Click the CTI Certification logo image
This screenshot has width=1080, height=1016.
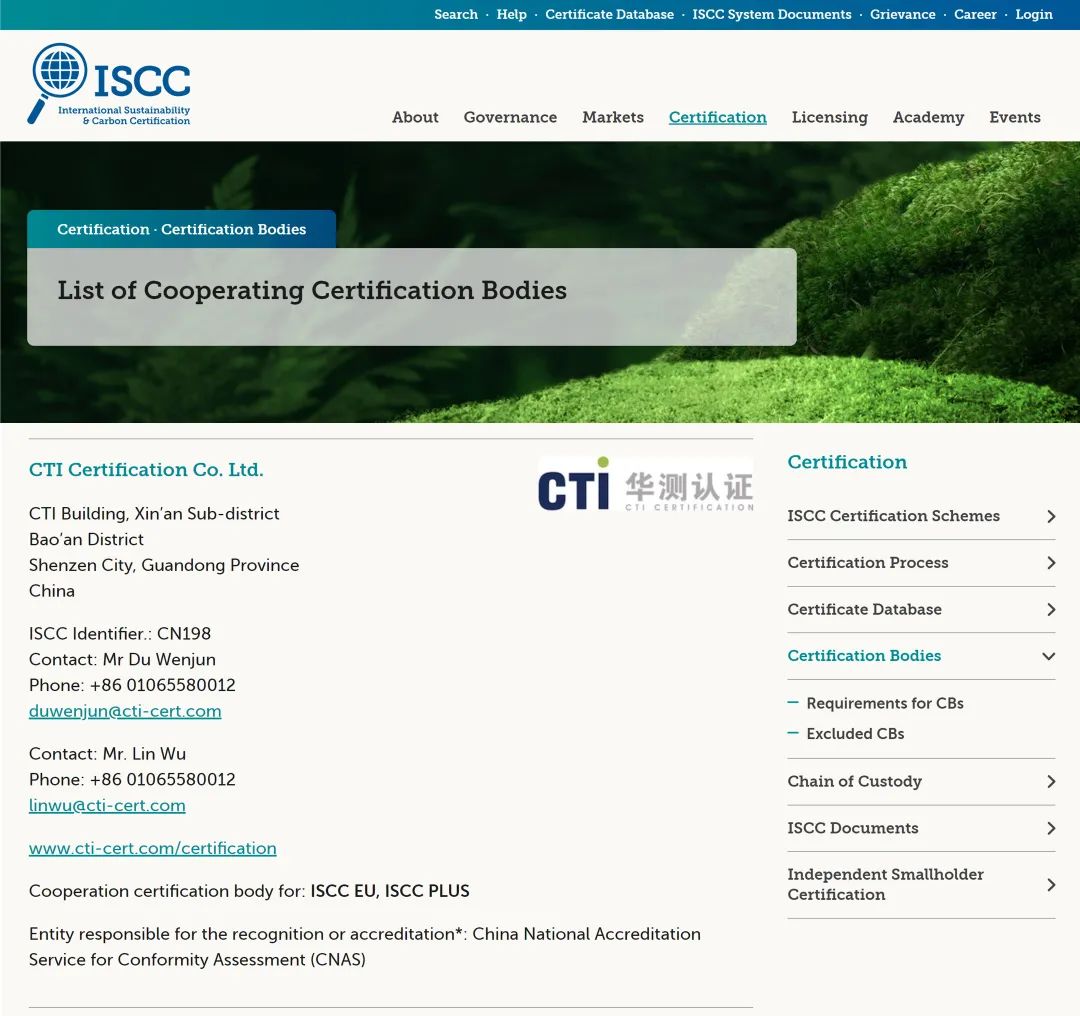(645, 484)
